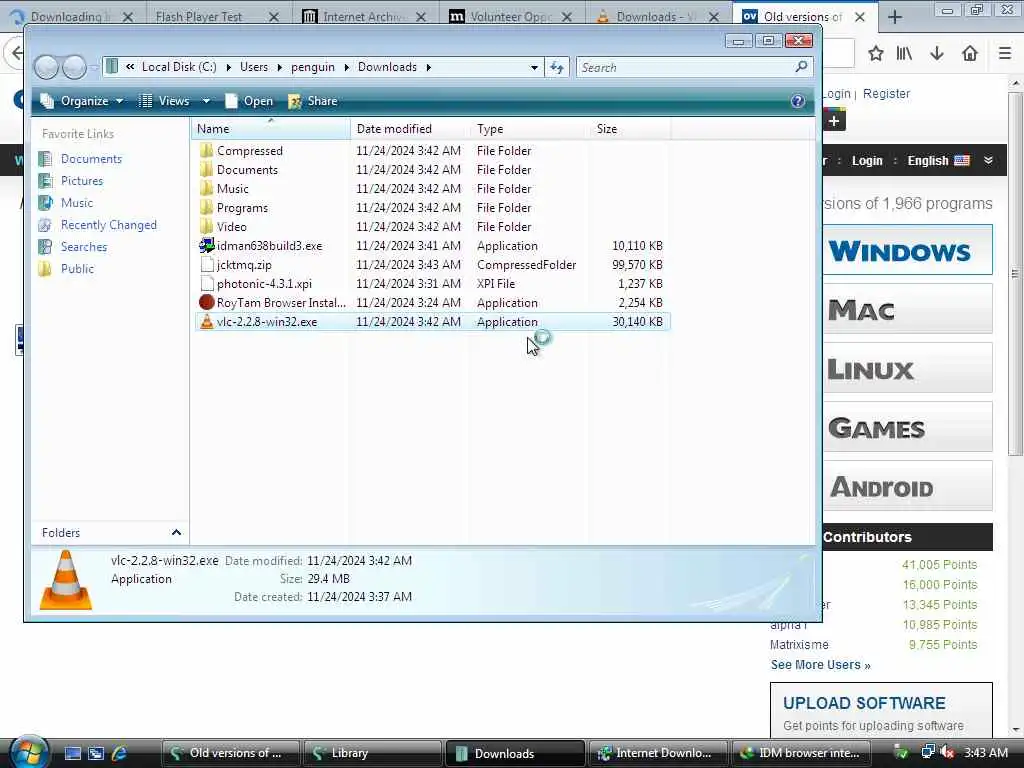Open the Internet Download Manager taskbar button
Viewport: 1024px width, 768px height.
[658, 753]
